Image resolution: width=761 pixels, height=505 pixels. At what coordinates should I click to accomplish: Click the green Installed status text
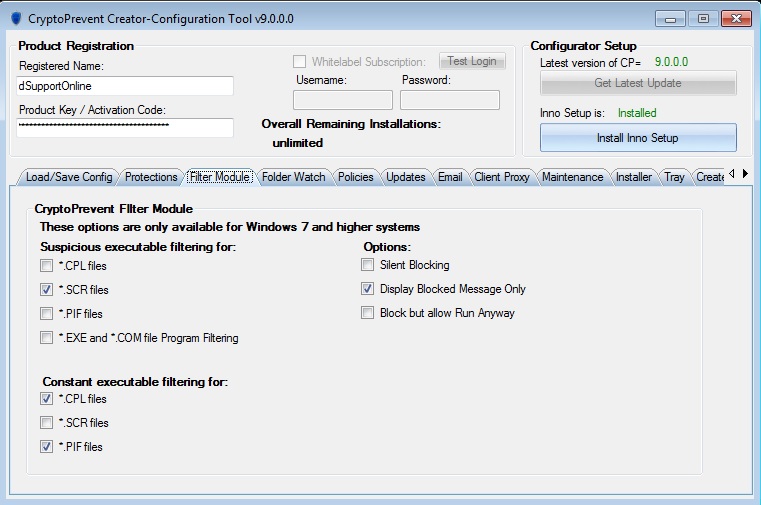point(637,113)
